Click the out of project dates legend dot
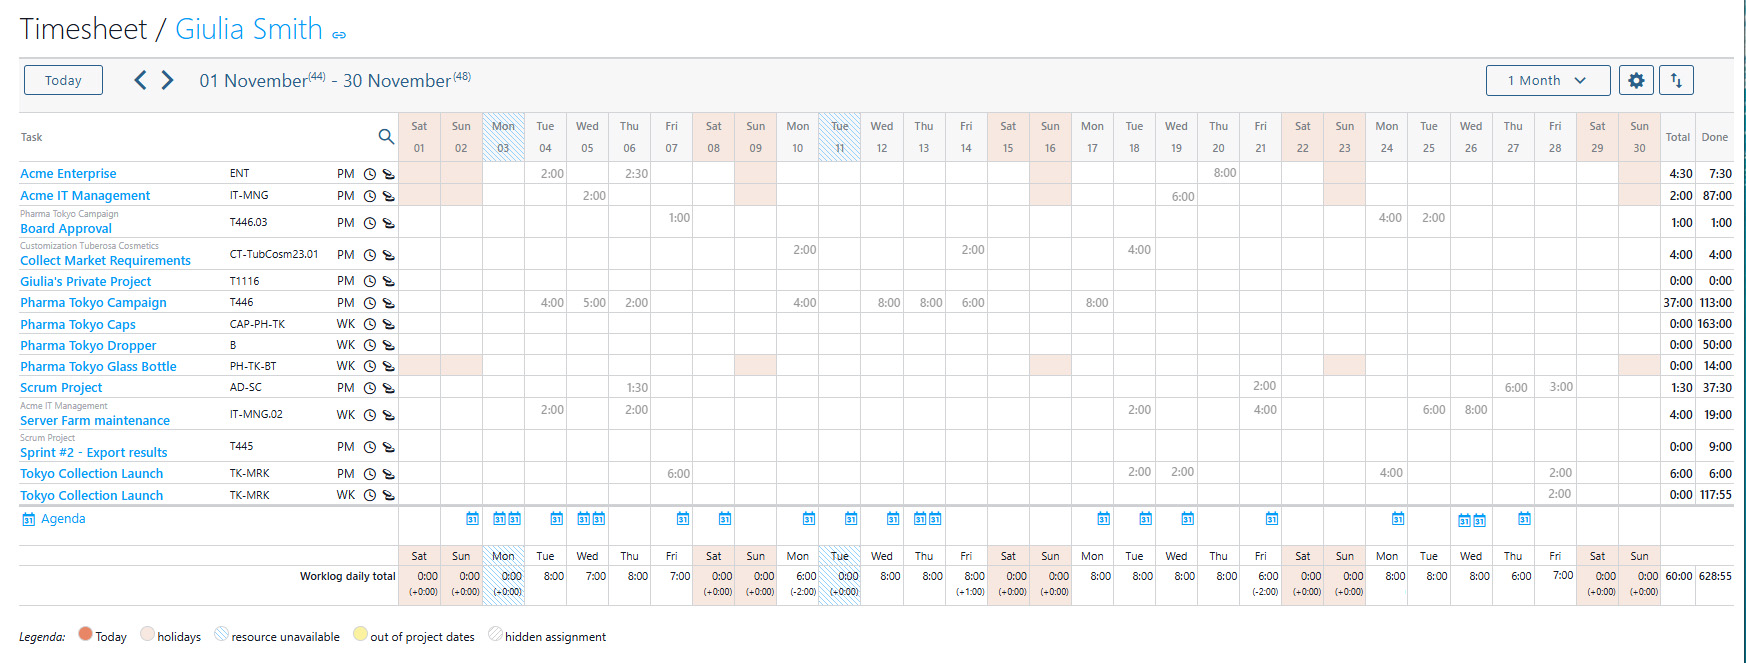The width and height of the screenshot is (1746, 663). 360,633
